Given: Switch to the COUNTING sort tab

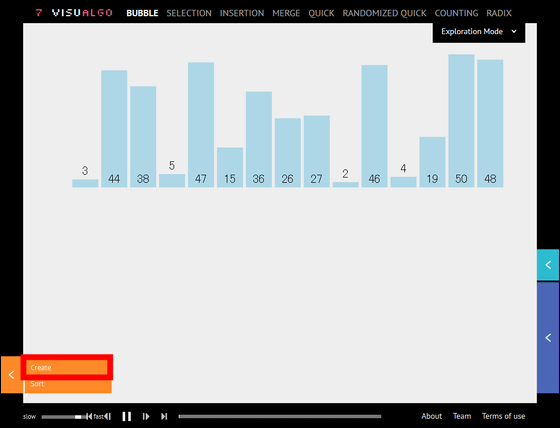Looking at the screenshot, I should (x=456, y=13).
